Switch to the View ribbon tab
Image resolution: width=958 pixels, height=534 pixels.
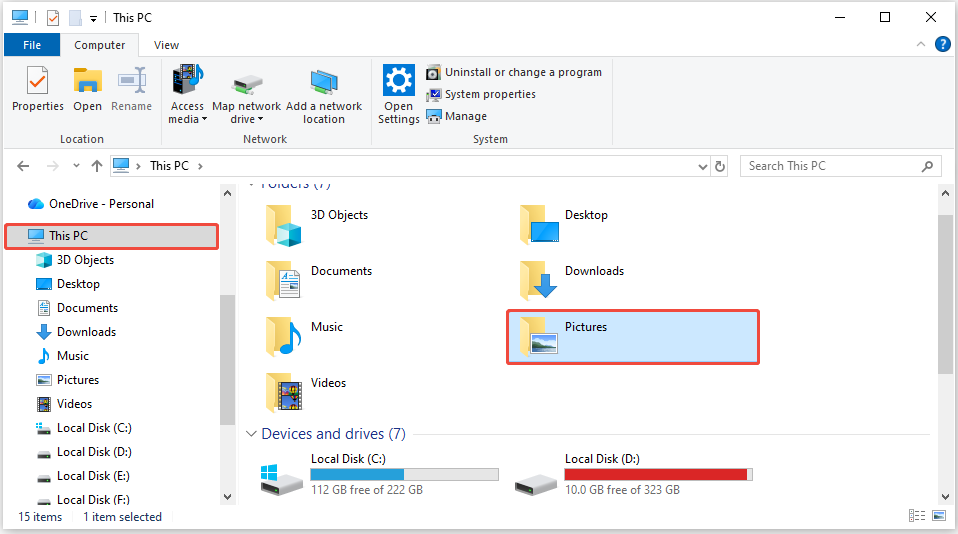[x=166, y=45]
